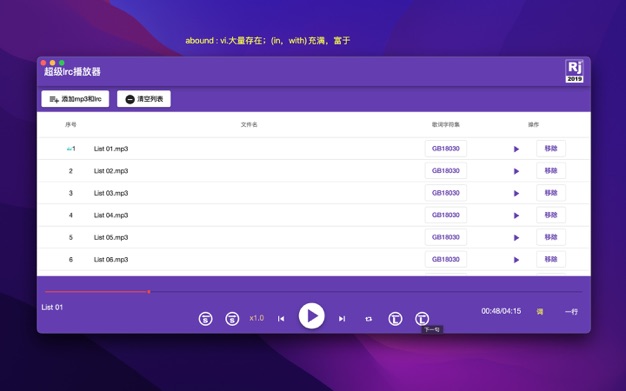Click the 文件名 column header
Screen dimensions: 626x391
pyautogui.click(x=249, y=125)
